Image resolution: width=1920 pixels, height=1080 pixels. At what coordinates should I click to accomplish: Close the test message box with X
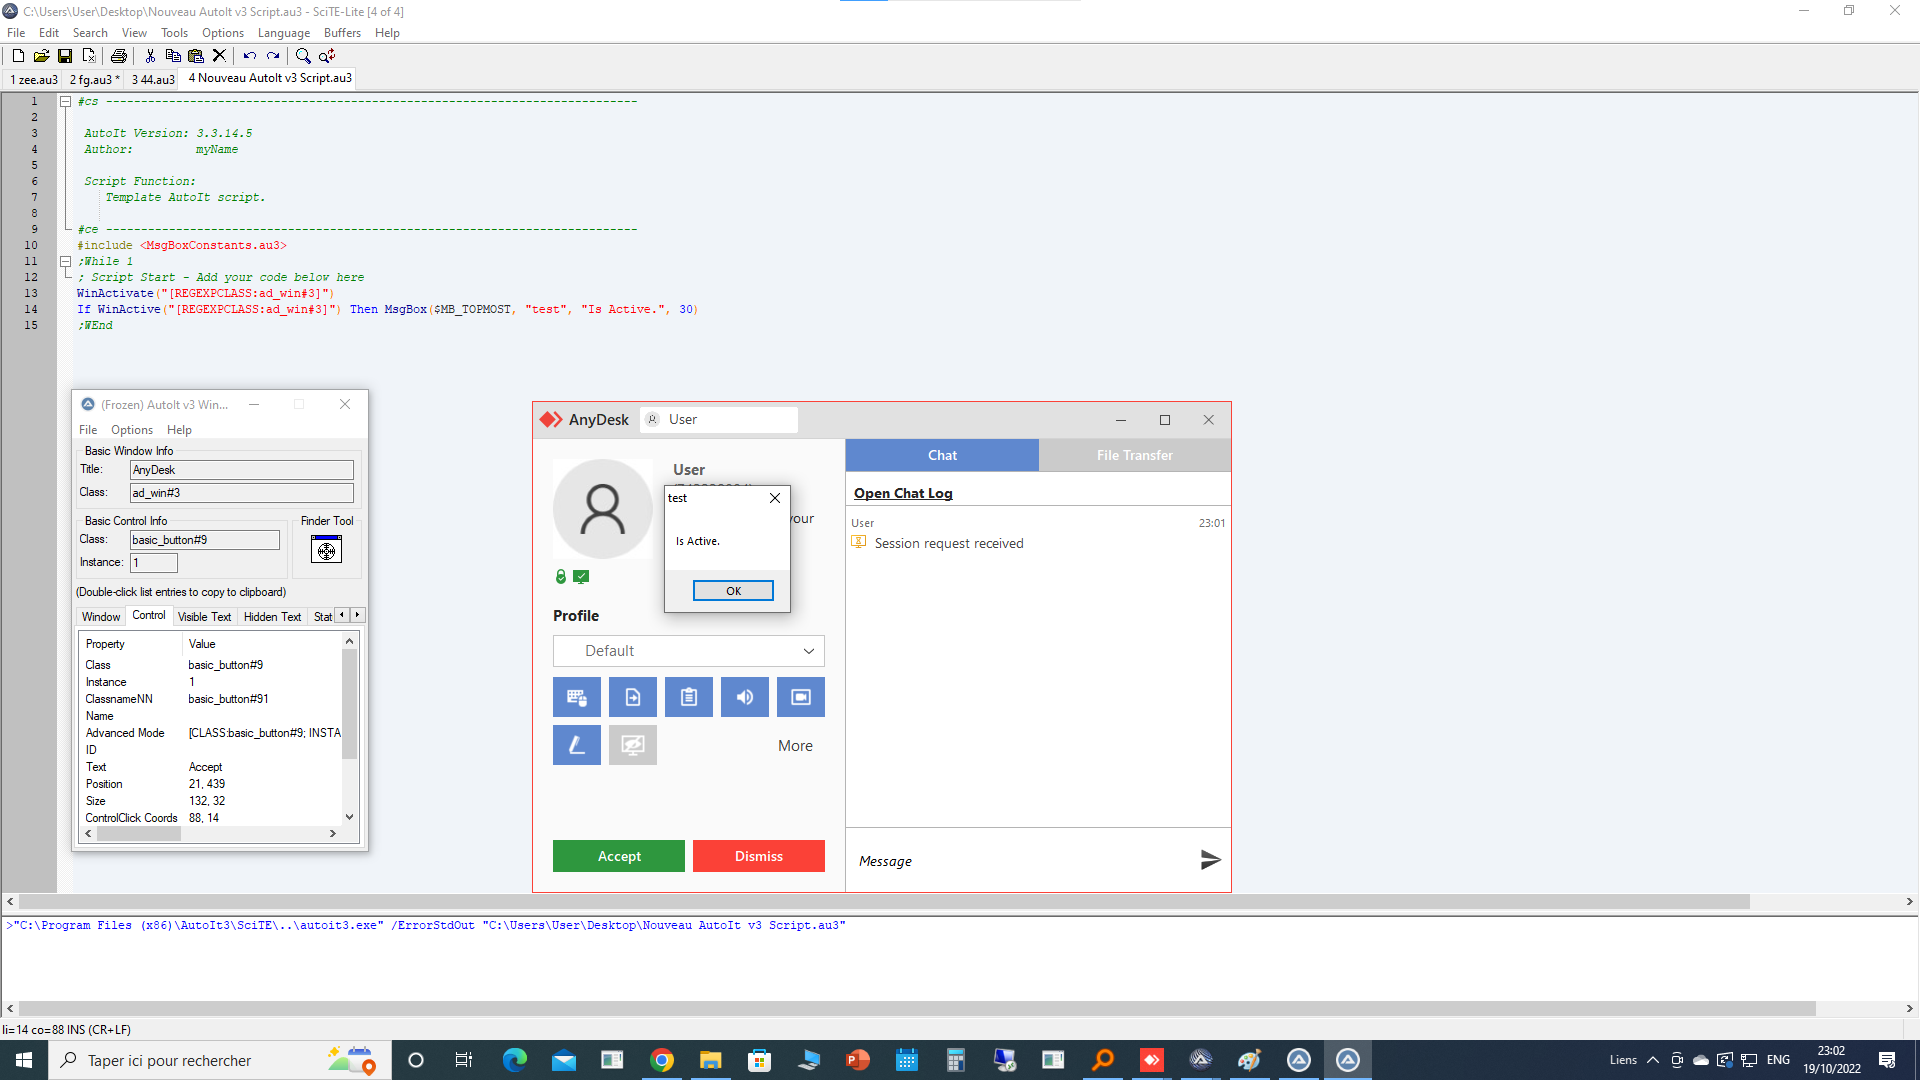pyautogui.click(x=775, y=498)
